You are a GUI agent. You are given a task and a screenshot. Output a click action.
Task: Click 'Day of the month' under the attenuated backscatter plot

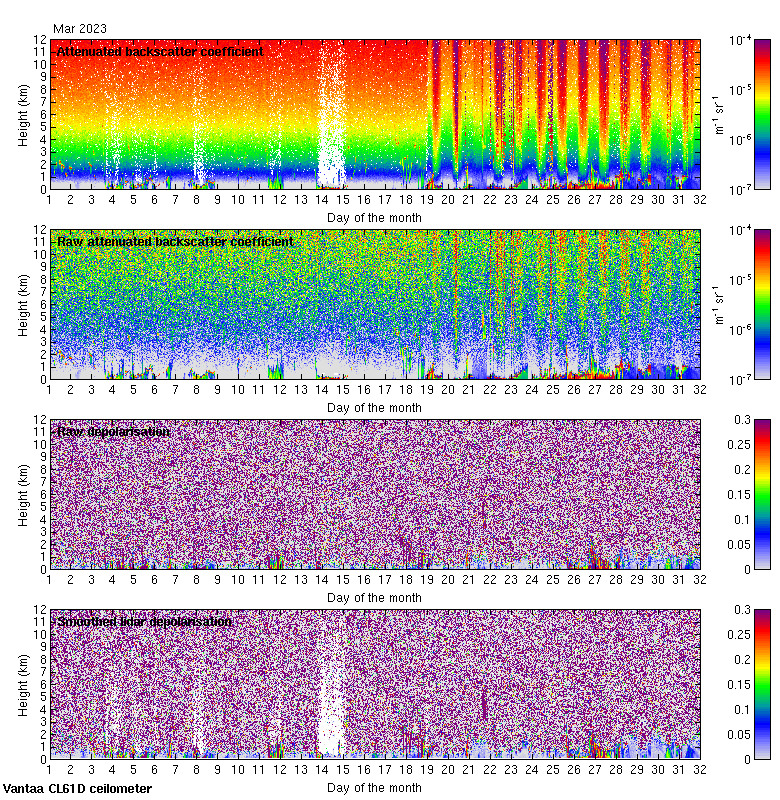pyautogui.click(x=374, y=218)
